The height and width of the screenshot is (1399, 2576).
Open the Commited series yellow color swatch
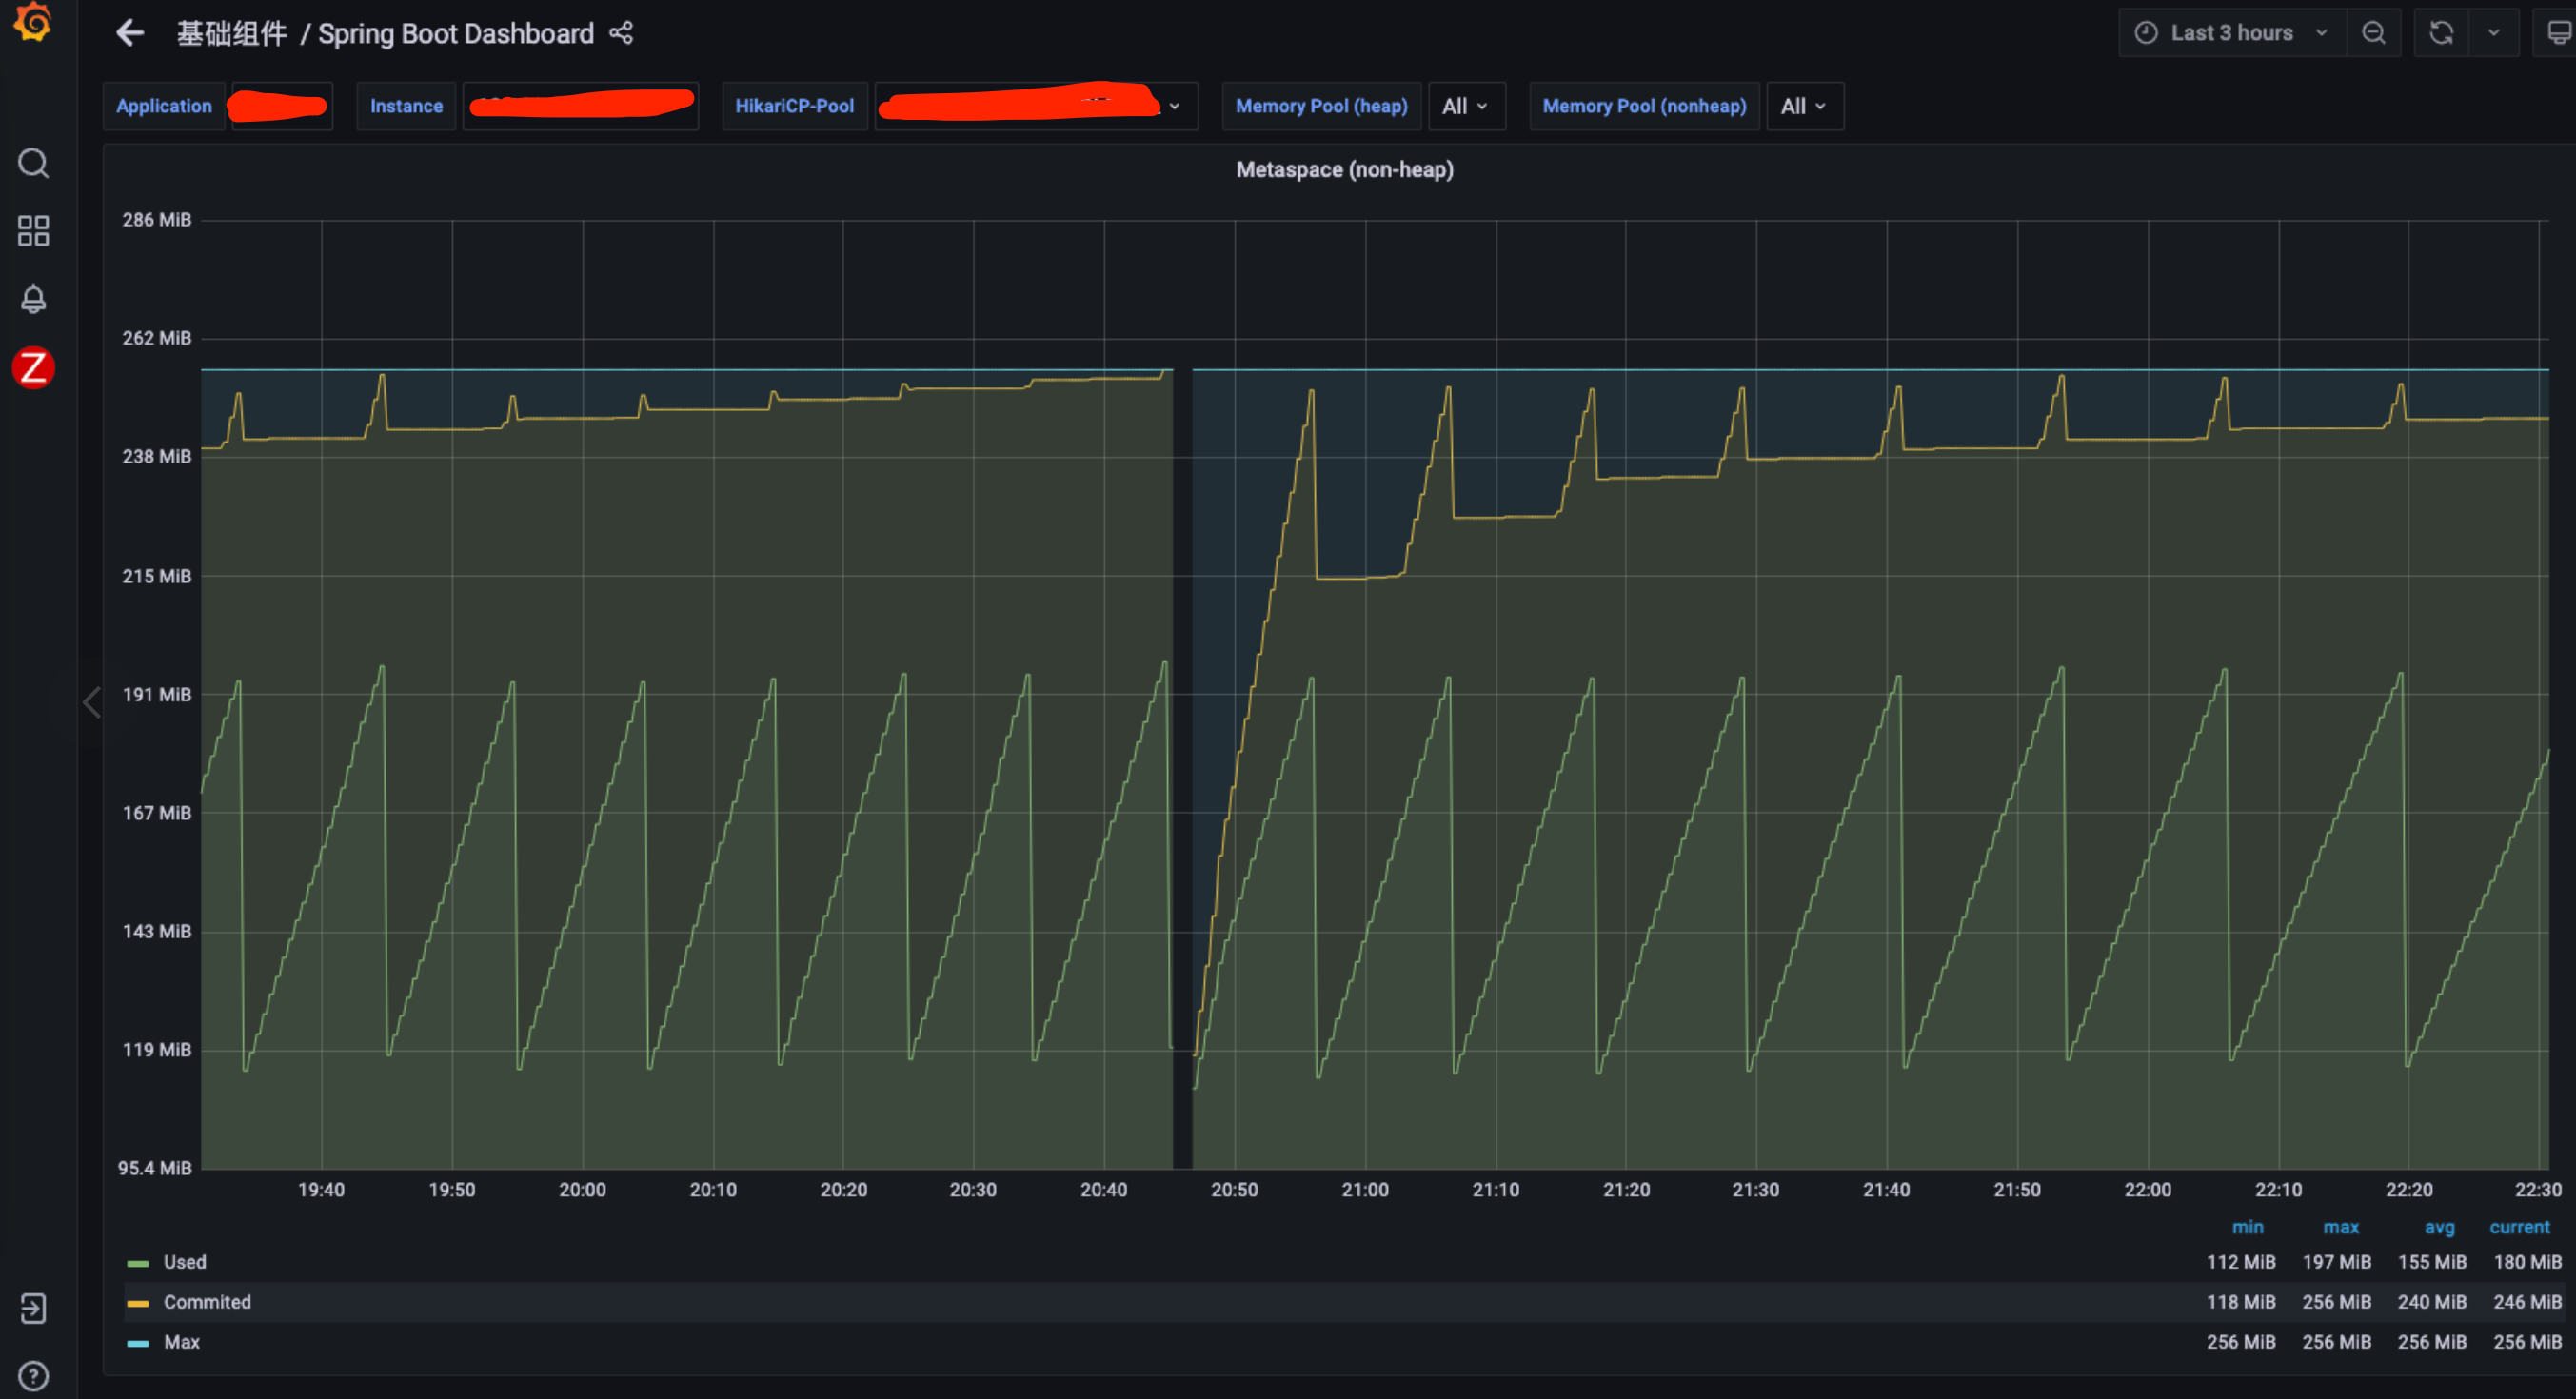(x=138, y=1304)
